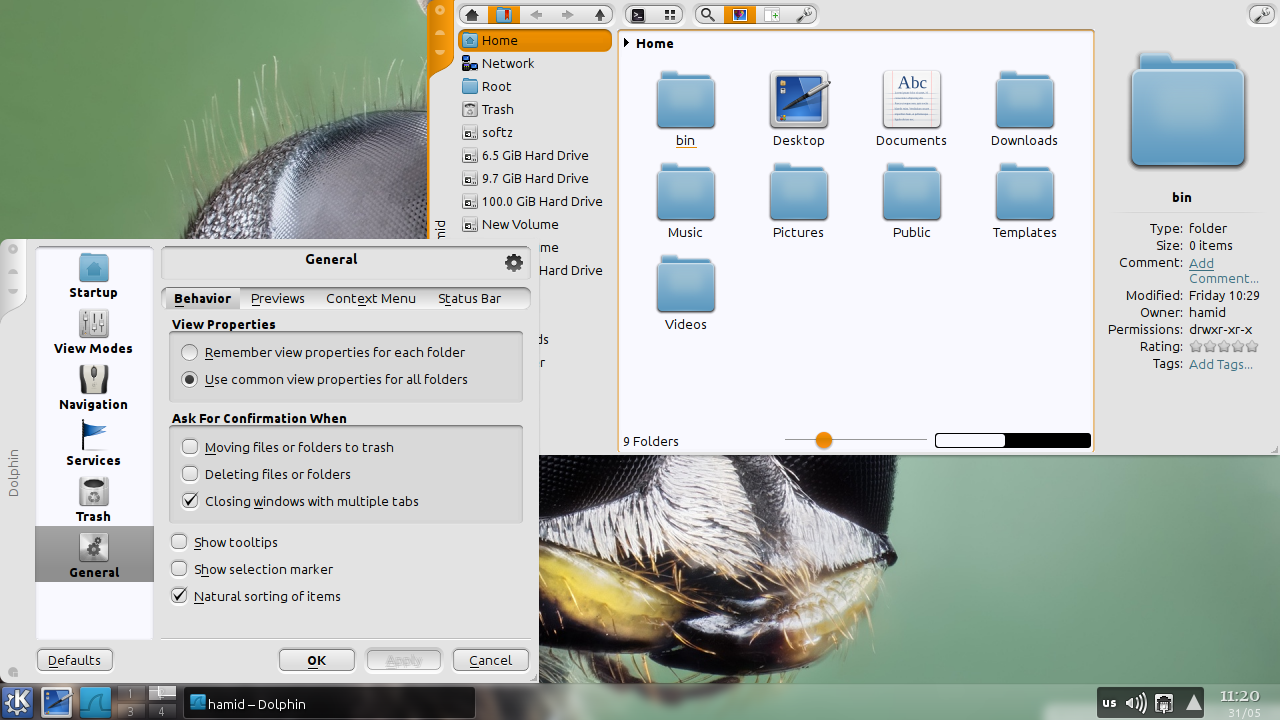This screenshot has height=720, width=1280.
Task: Switch to virtual desktop 3 in the pager
Action: [x=131, y=711]
